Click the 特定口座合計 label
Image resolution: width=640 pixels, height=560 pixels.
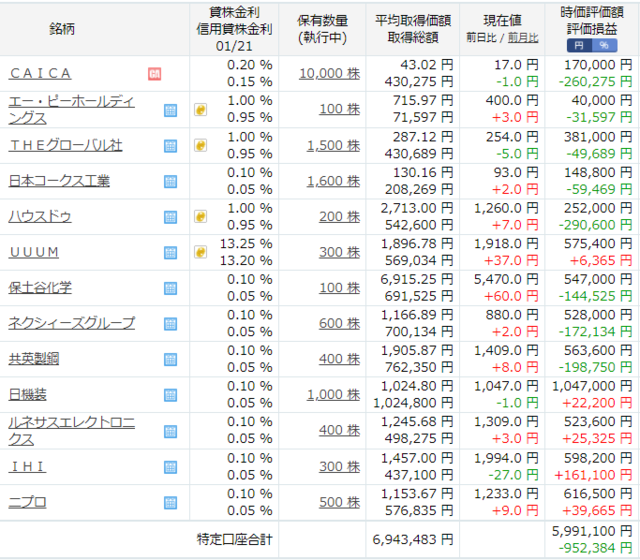234,540
